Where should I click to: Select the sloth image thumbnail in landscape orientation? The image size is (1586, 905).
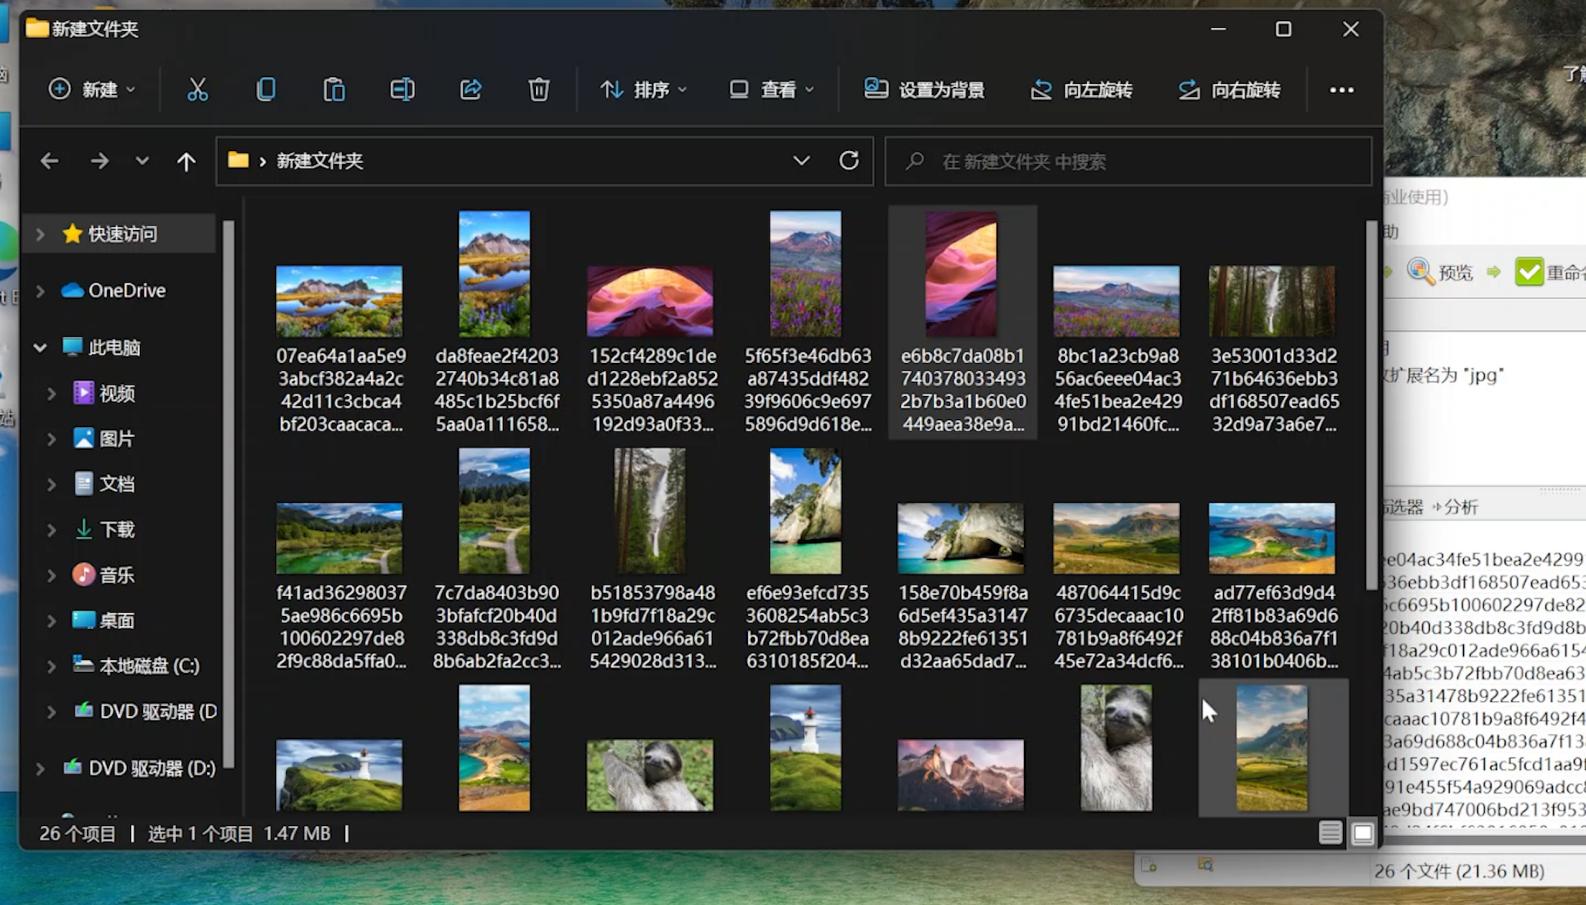click(x=650, y=775)
